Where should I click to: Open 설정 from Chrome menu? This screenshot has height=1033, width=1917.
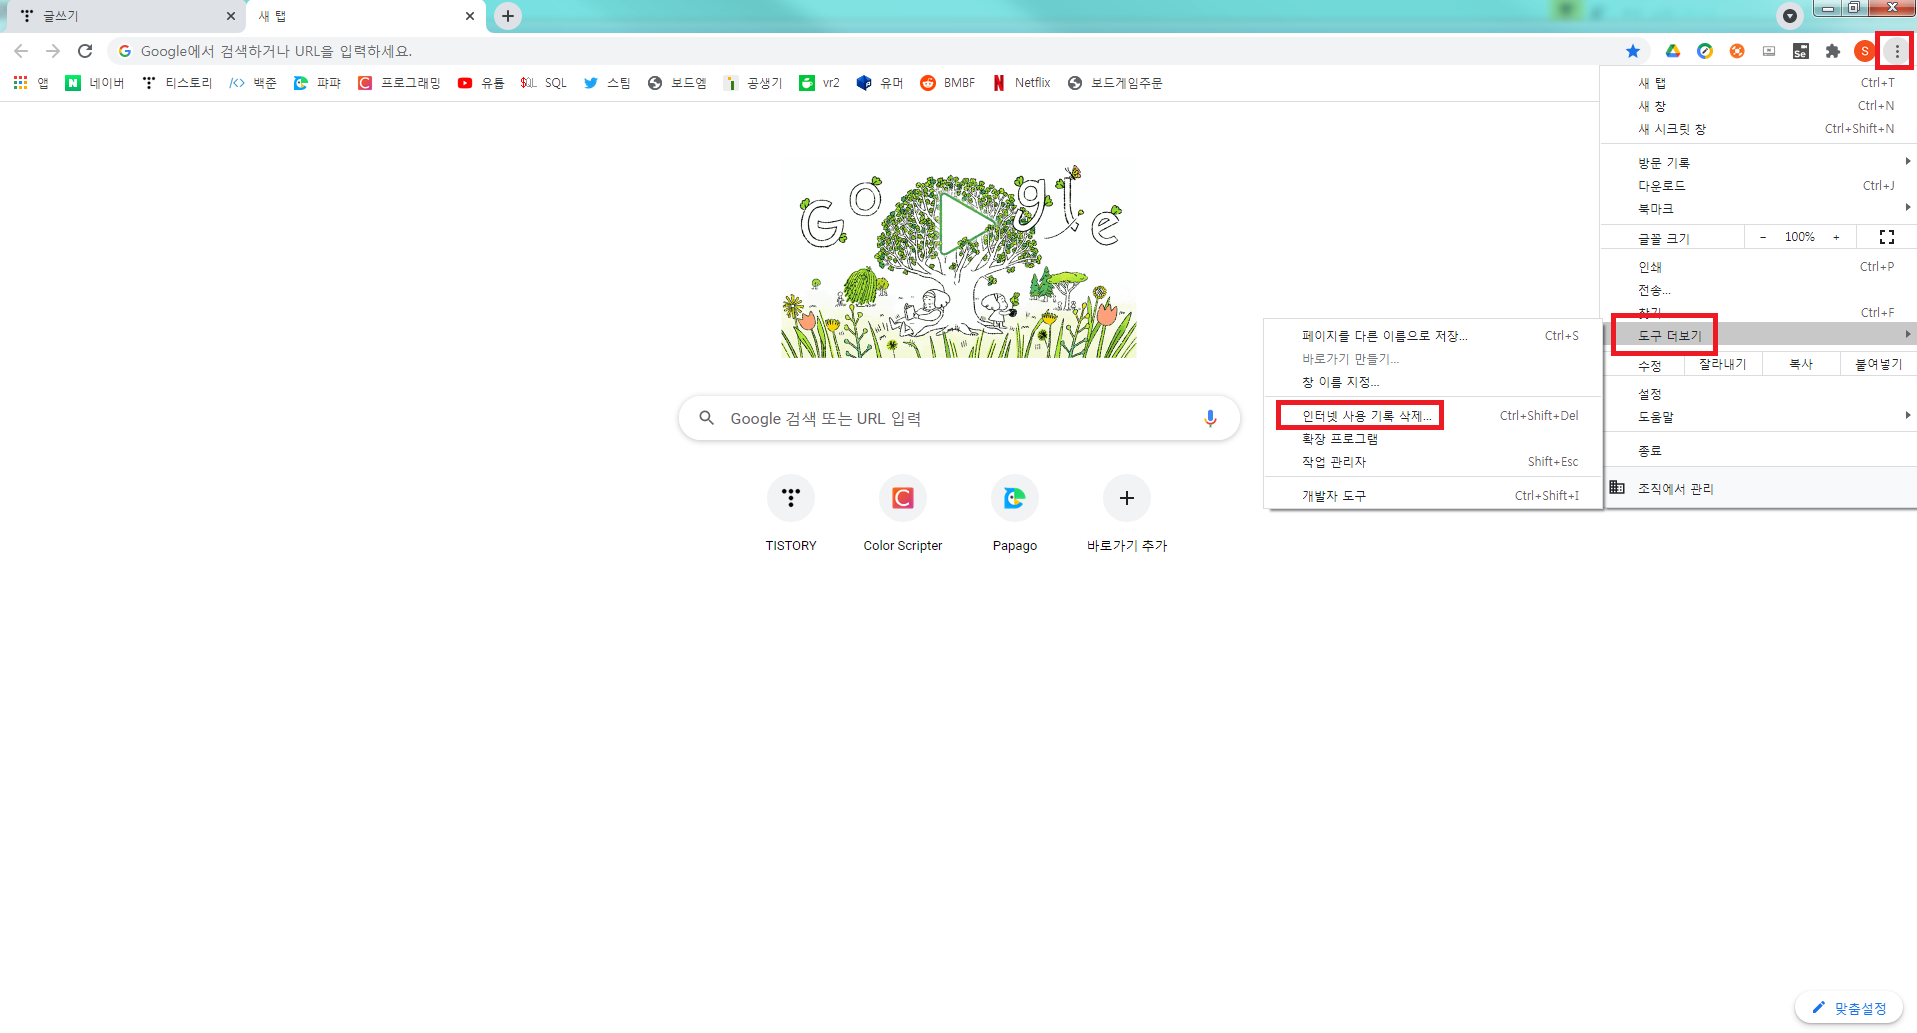[1760, 394]
